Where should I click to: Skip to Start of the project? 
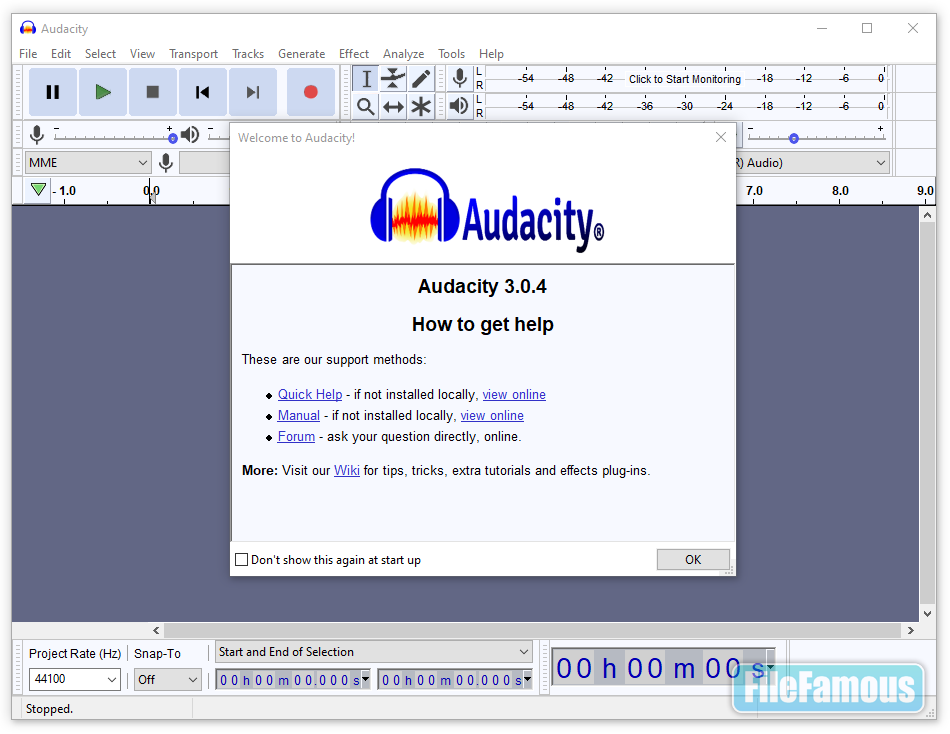pos(203,92)
